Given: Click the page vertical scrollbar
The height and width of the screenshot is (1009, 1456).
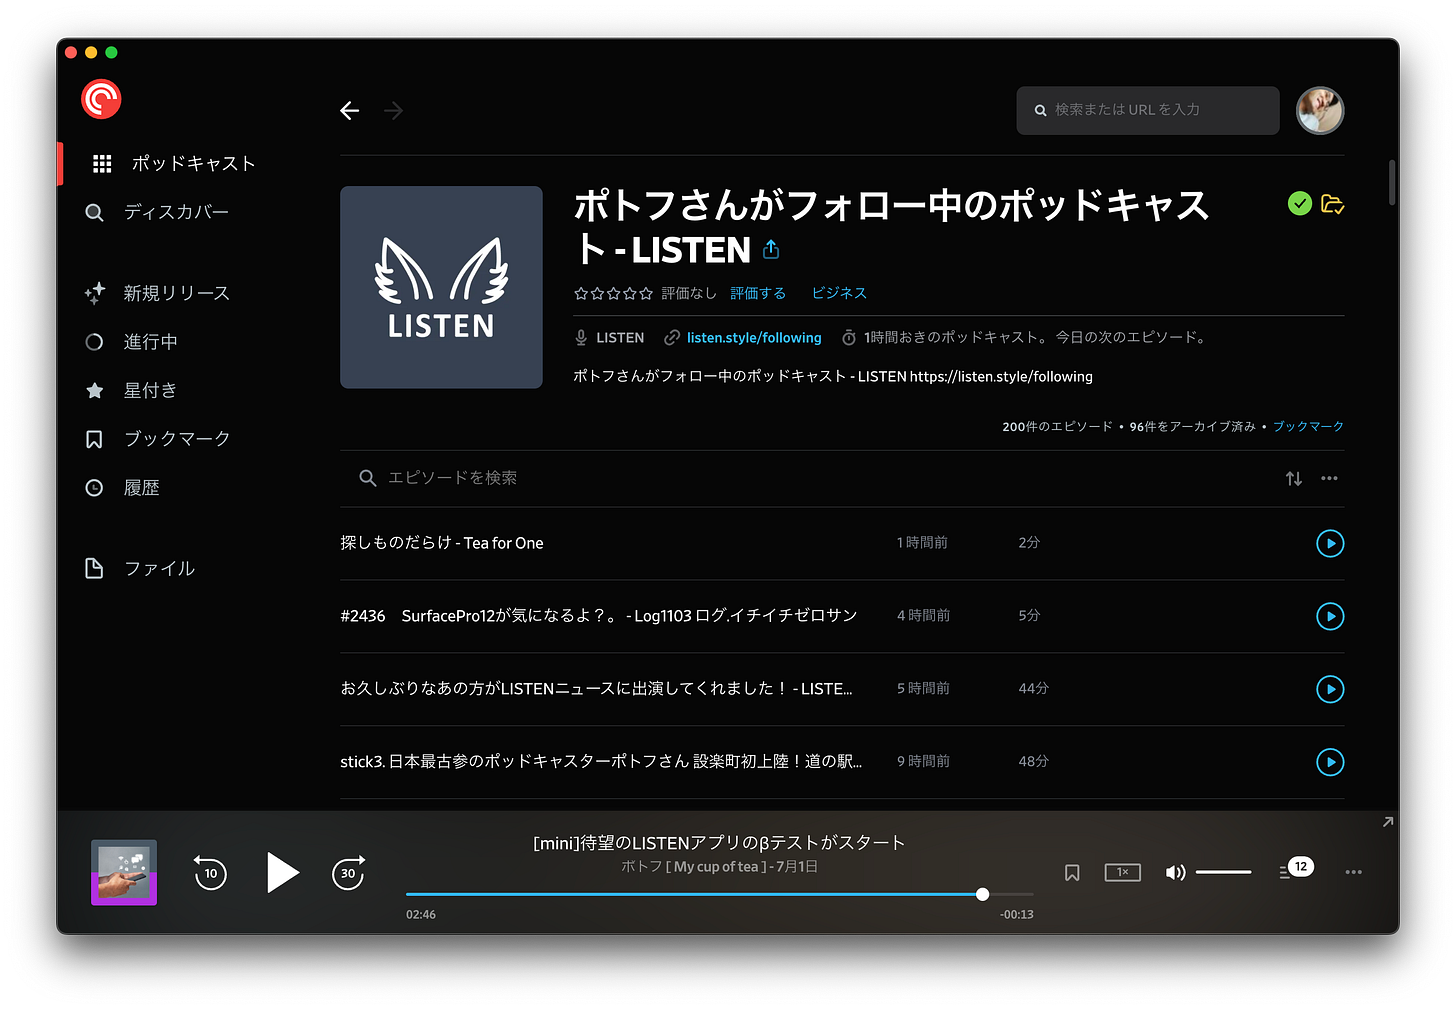Looking at the screenshot, I should 1391,182.
